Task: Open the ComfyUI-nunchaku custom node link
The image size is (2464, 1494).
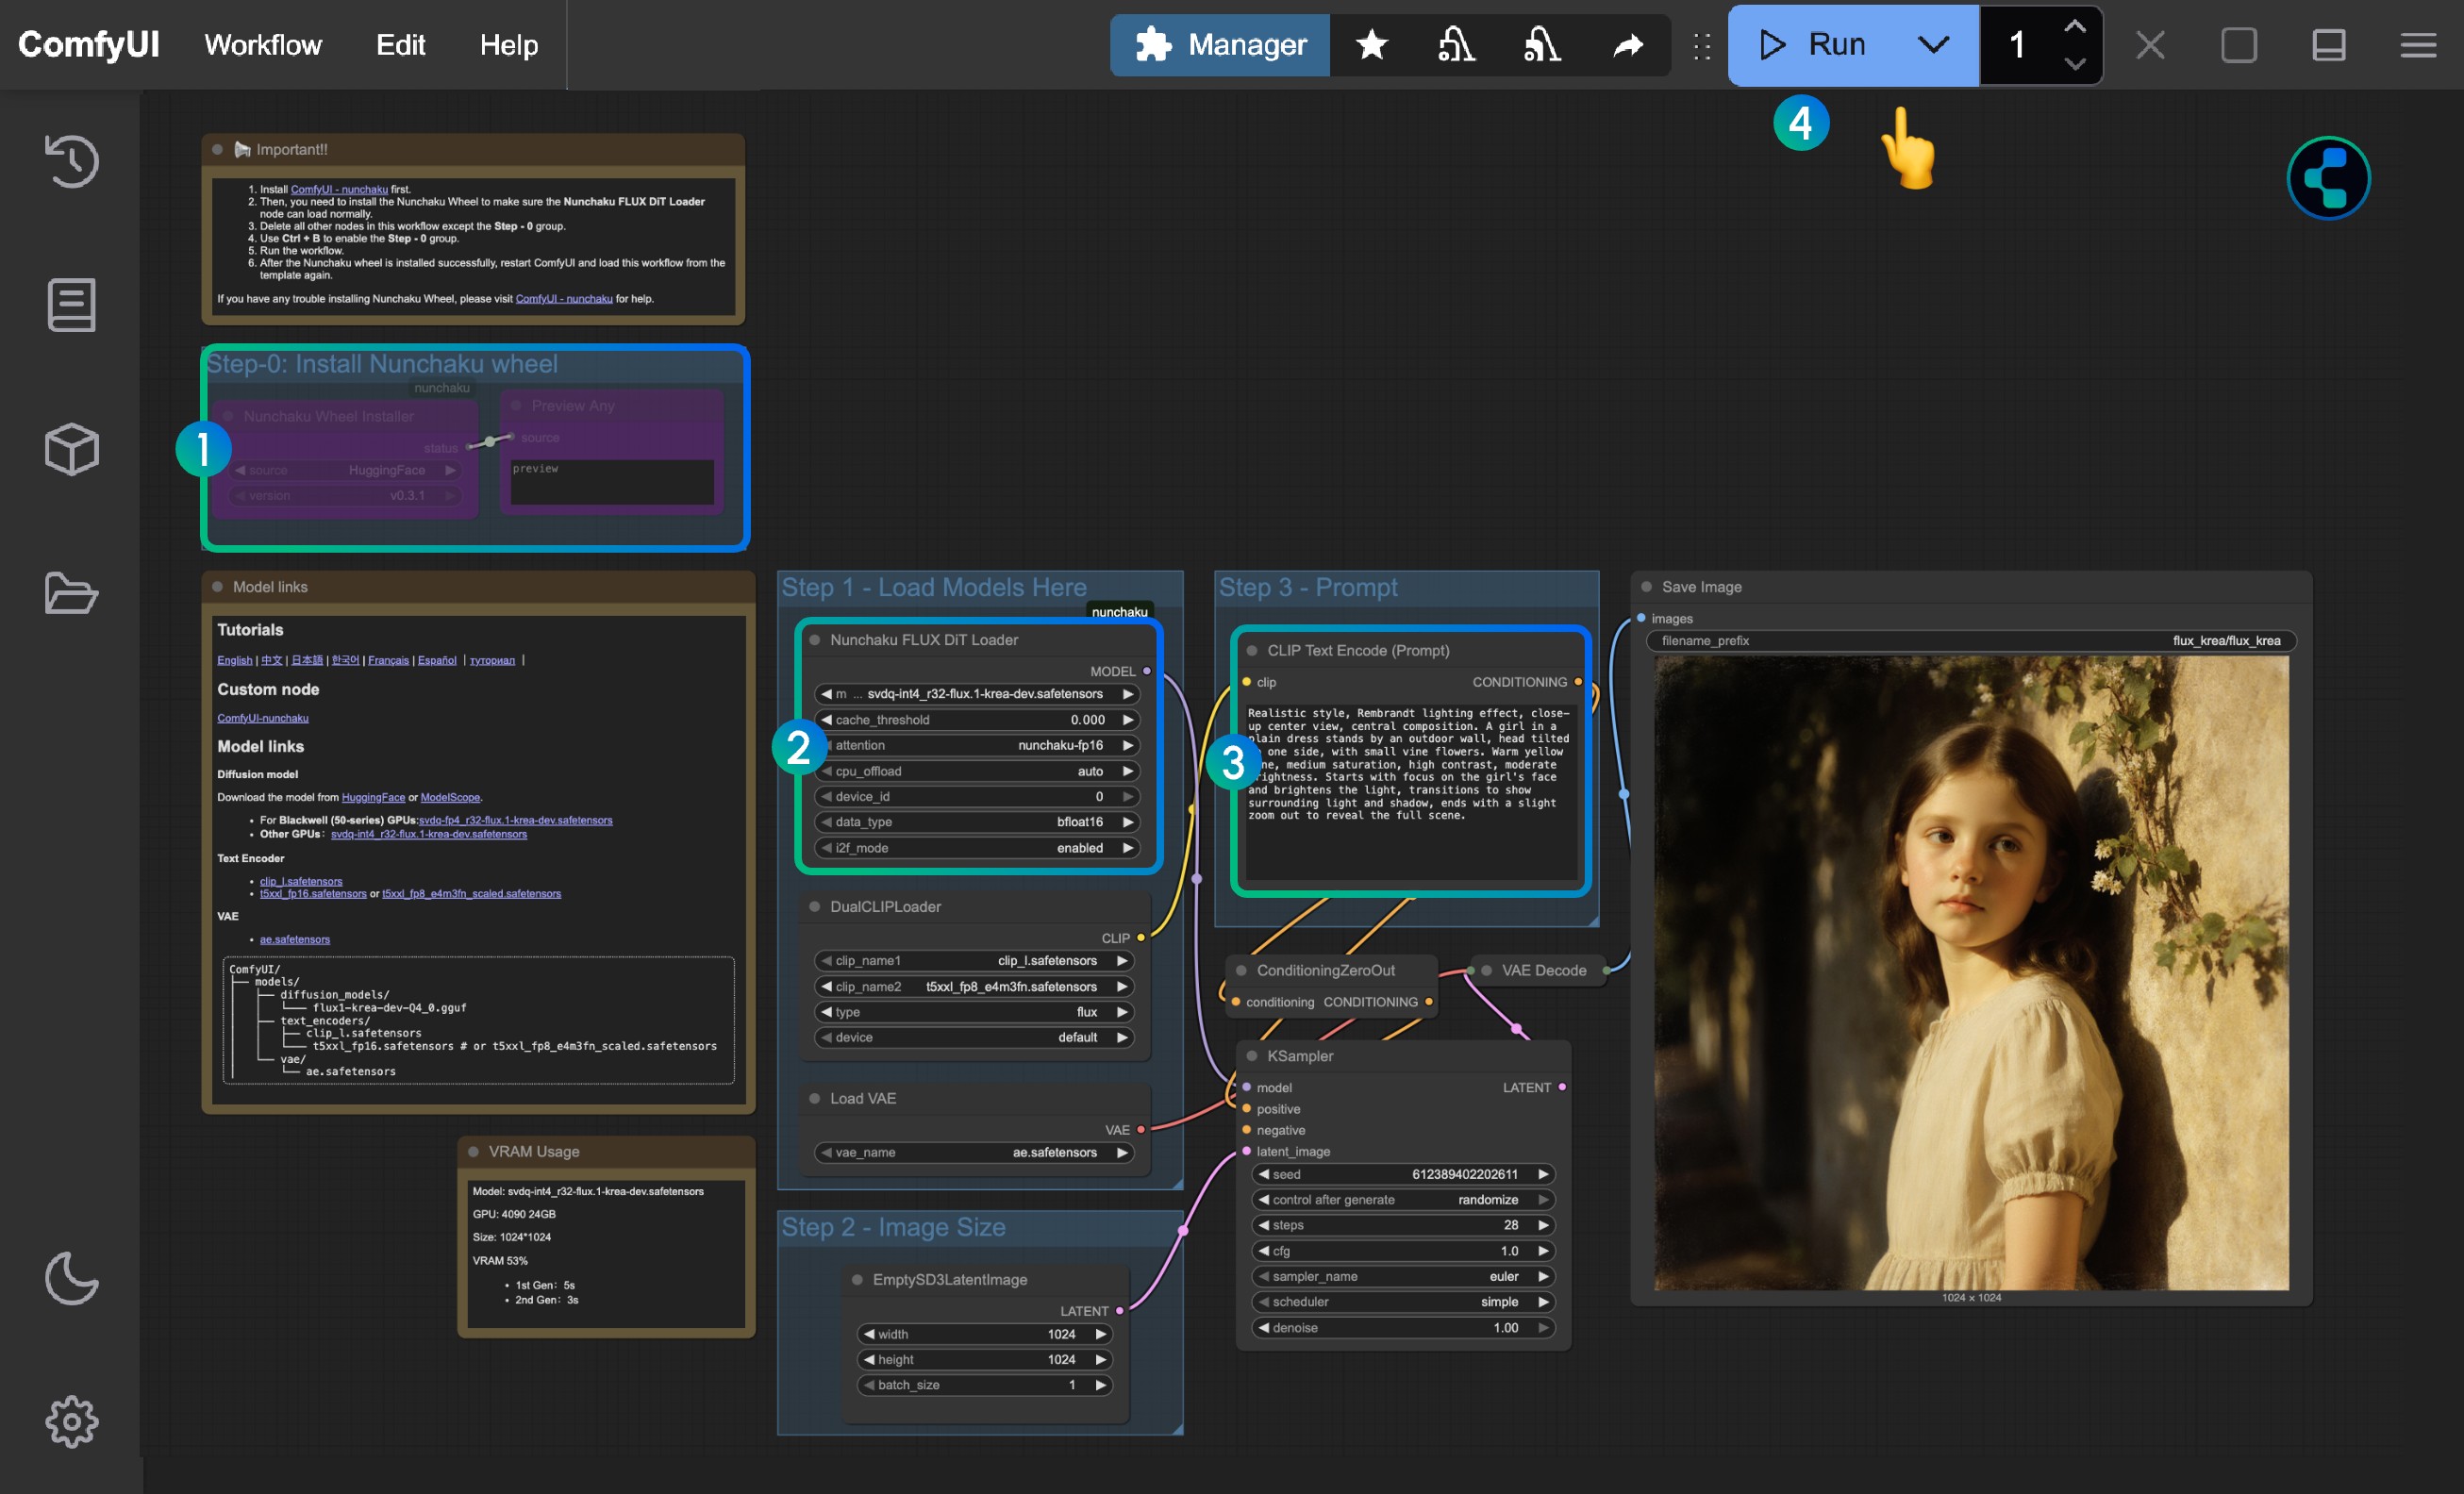Action: tap(263, 717)
